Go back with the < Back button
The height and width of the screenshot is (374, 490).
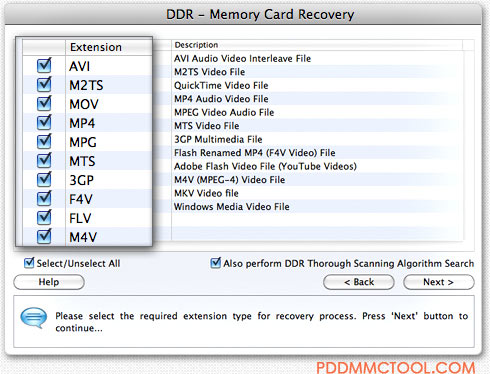pos(359,282)
